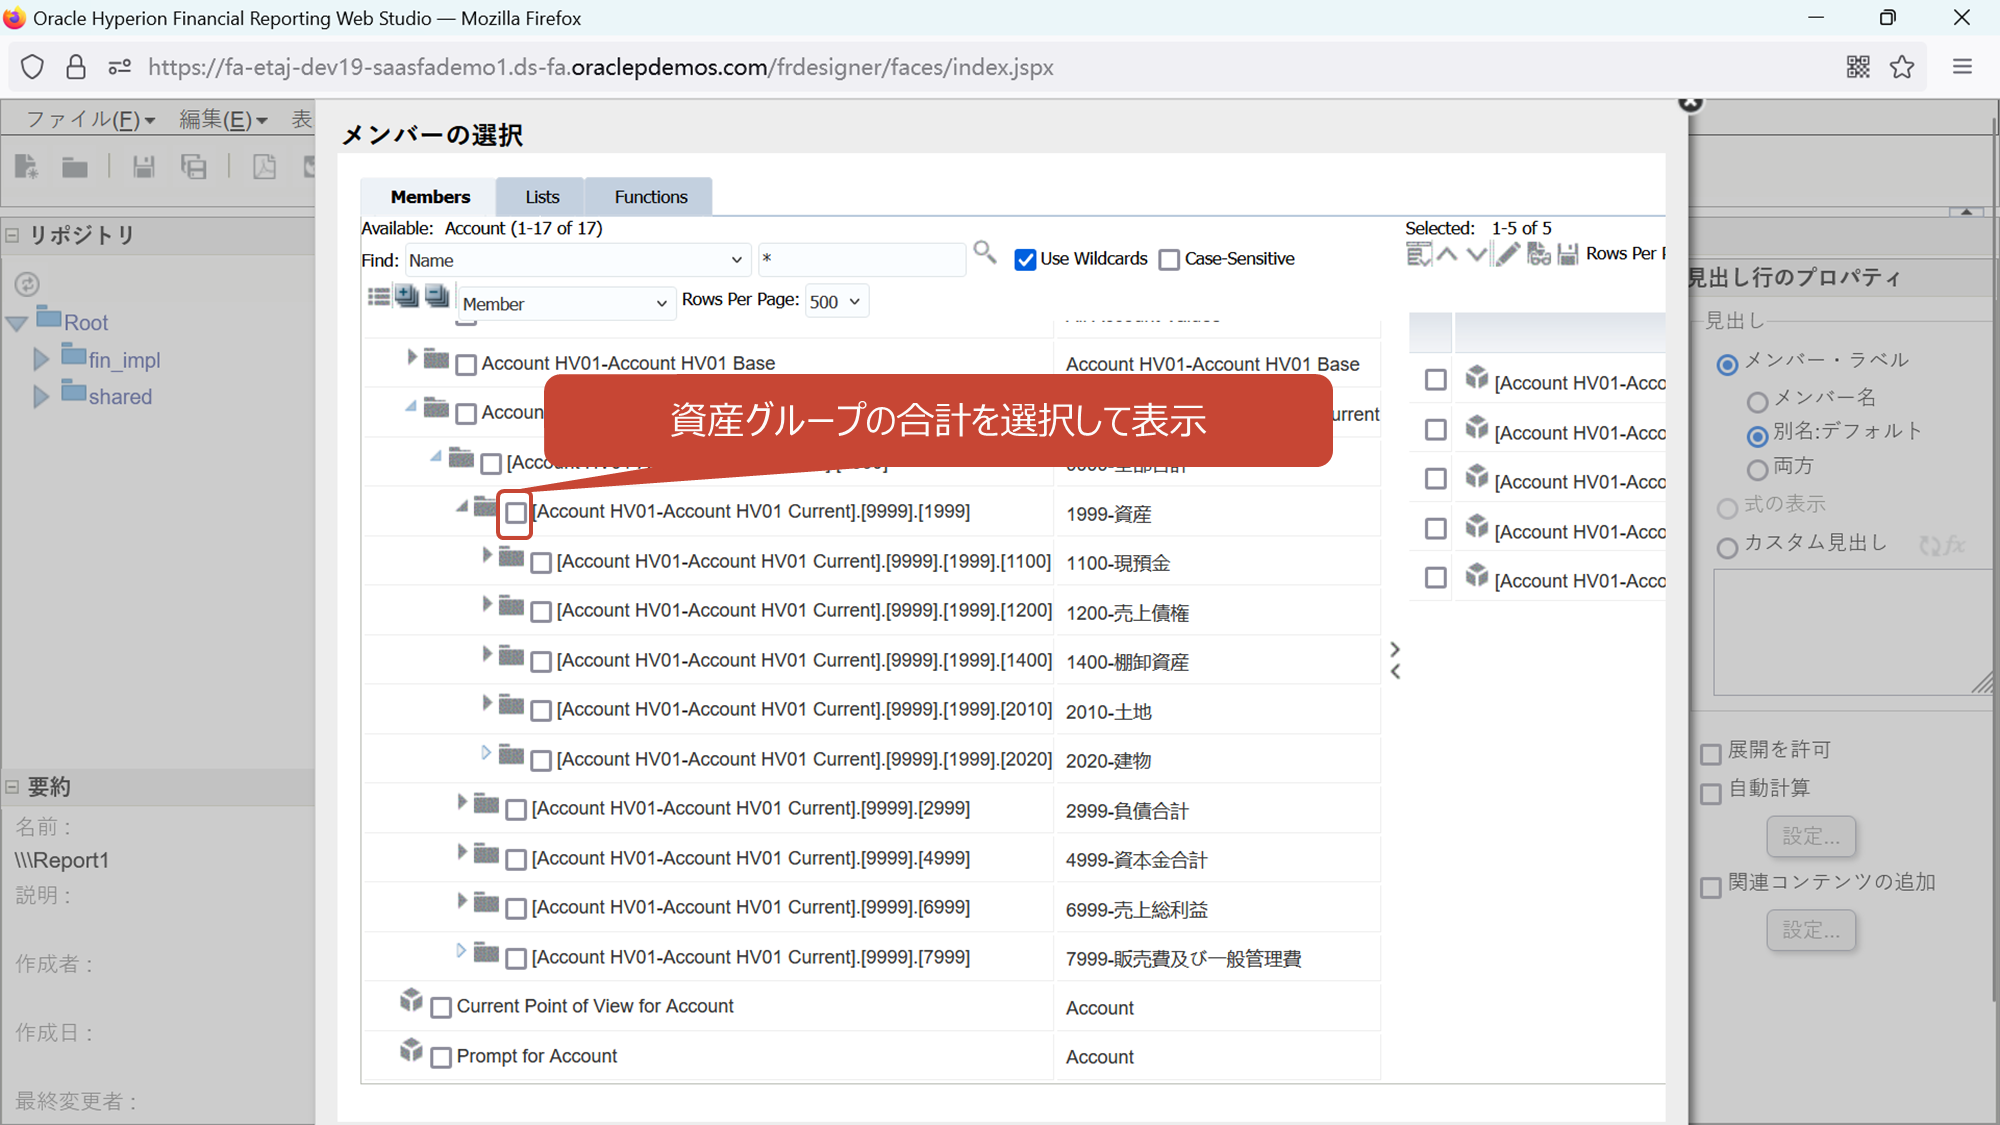The width and height of the screenshot is (2000, 1125).
Task: Expand the 2999-負債合計 tree node
Action: point(461,802)
